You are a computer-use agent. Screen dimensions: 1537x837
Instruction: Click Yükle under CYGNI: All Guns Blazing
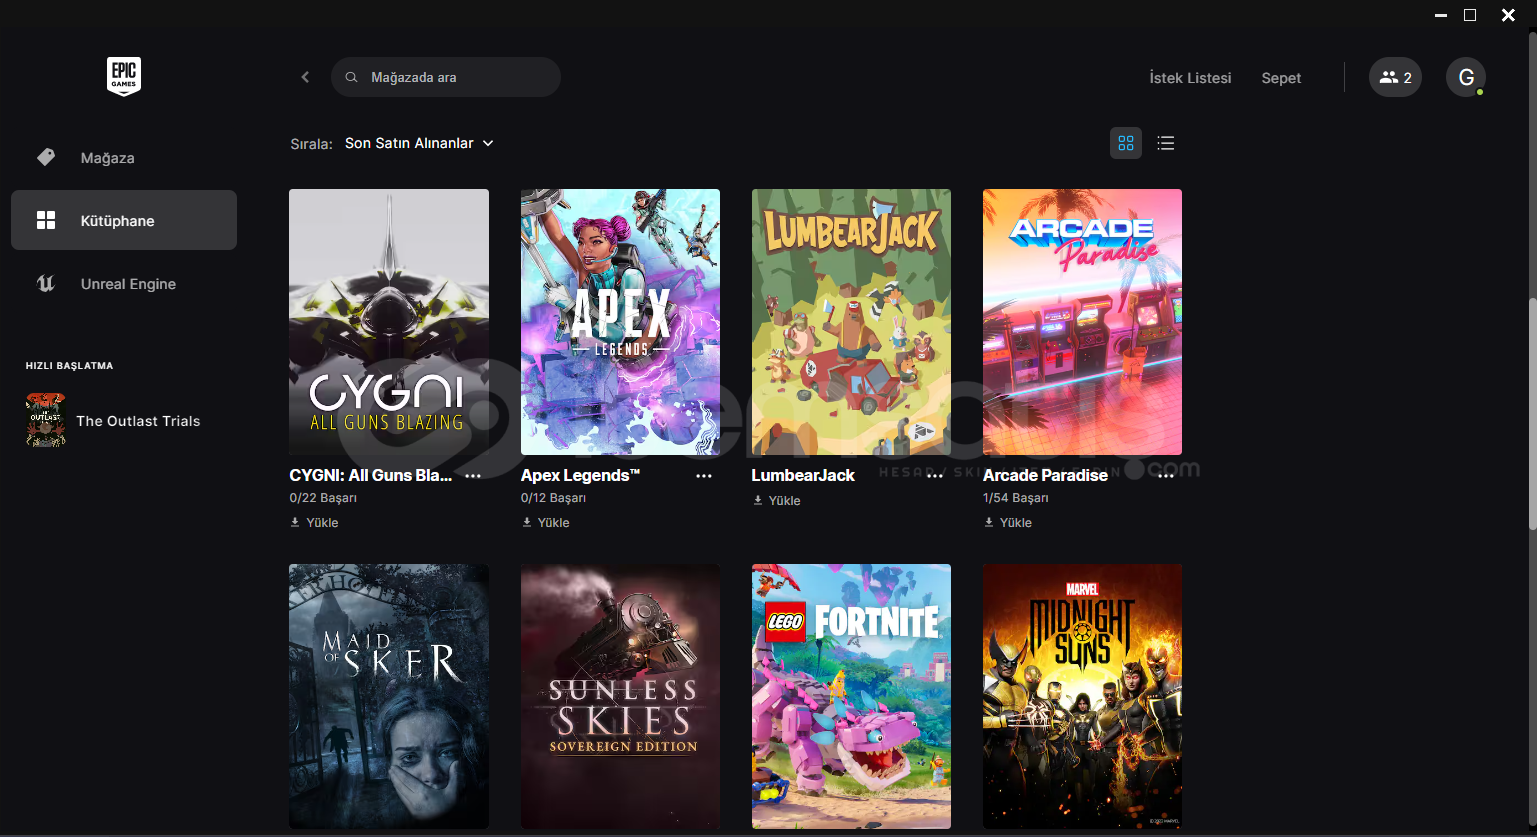click(322, 522)
